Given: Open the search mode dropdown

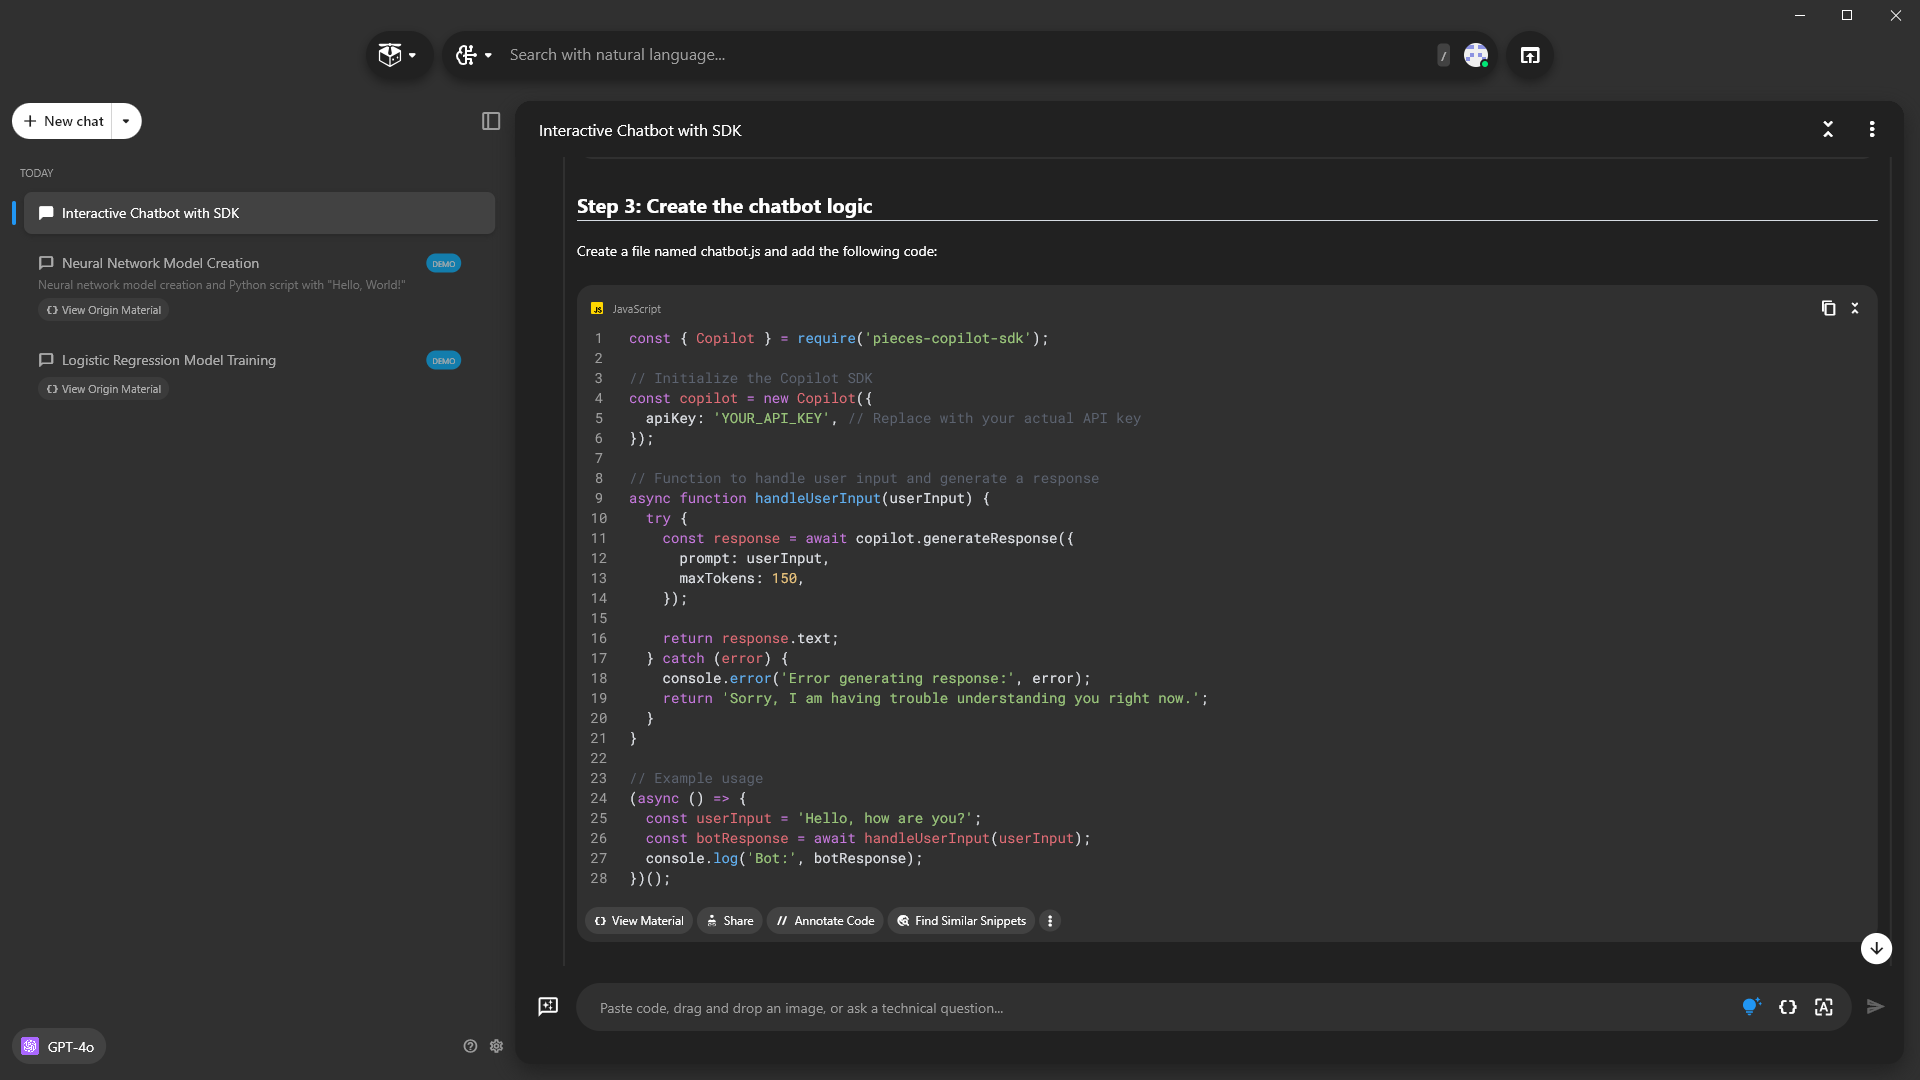Looking at the screenshot, I should [474, 55].
